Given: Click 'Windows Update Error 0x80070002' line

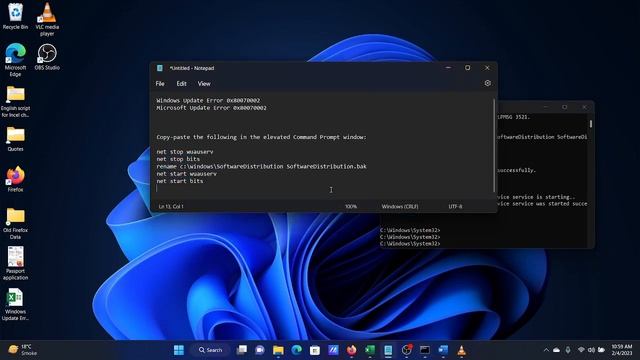Looking at the screenshot, I should click(208, 100).
